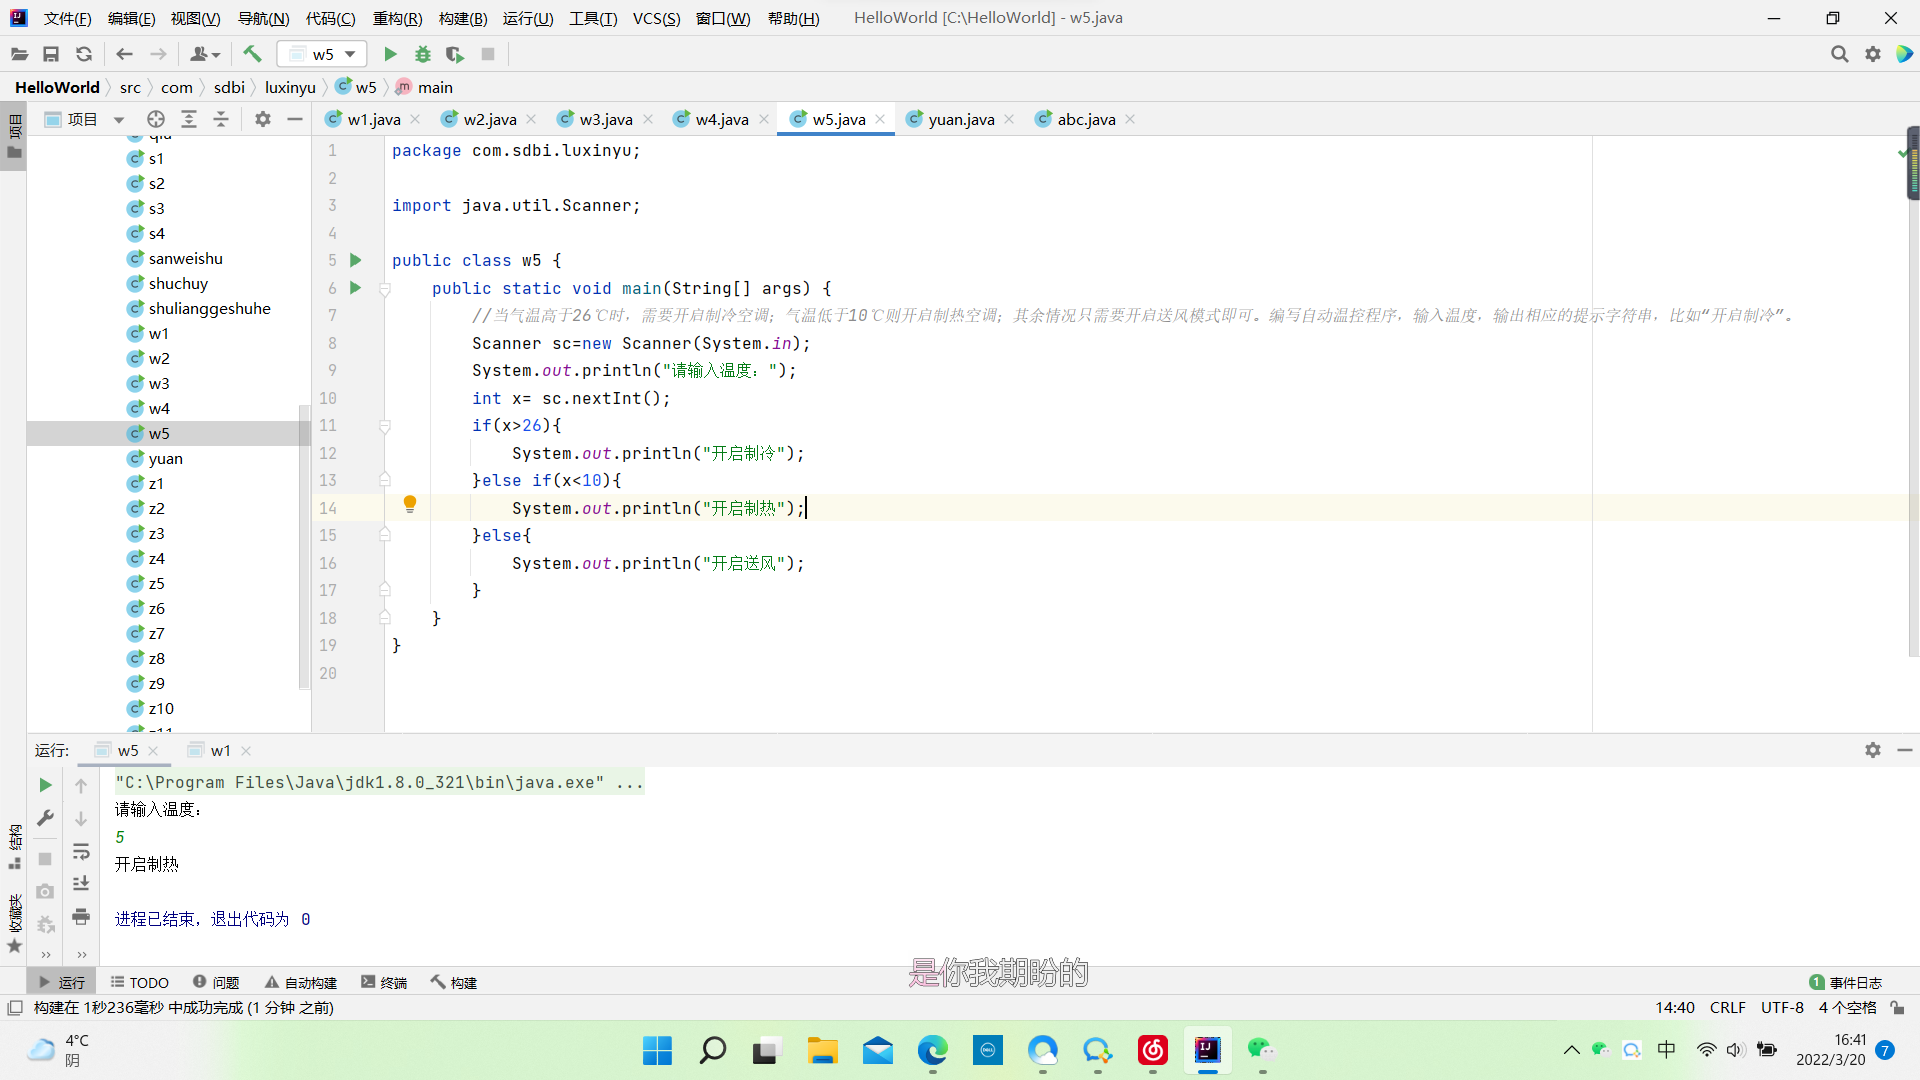Click the print icon in run console
Viewport: 1920px width, 1080px height.
tap(81, 916)
